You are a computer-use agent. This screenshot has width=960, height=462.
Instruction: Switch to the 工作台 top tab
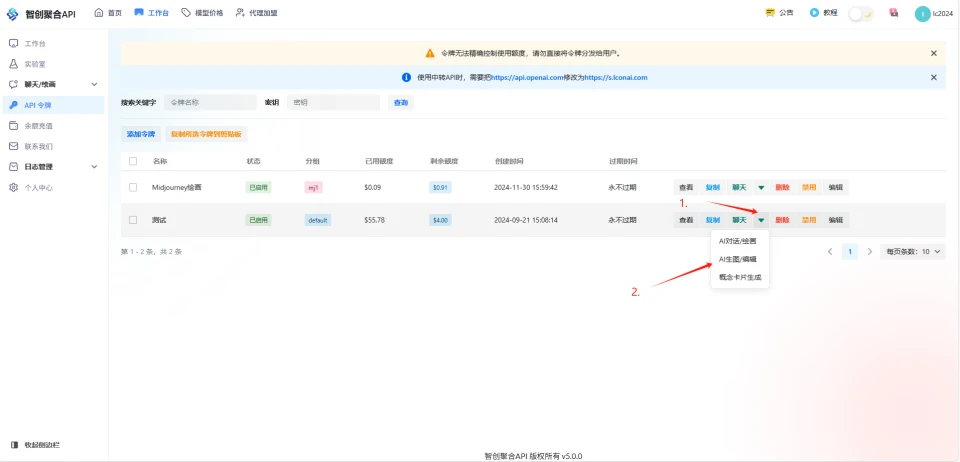151,13
